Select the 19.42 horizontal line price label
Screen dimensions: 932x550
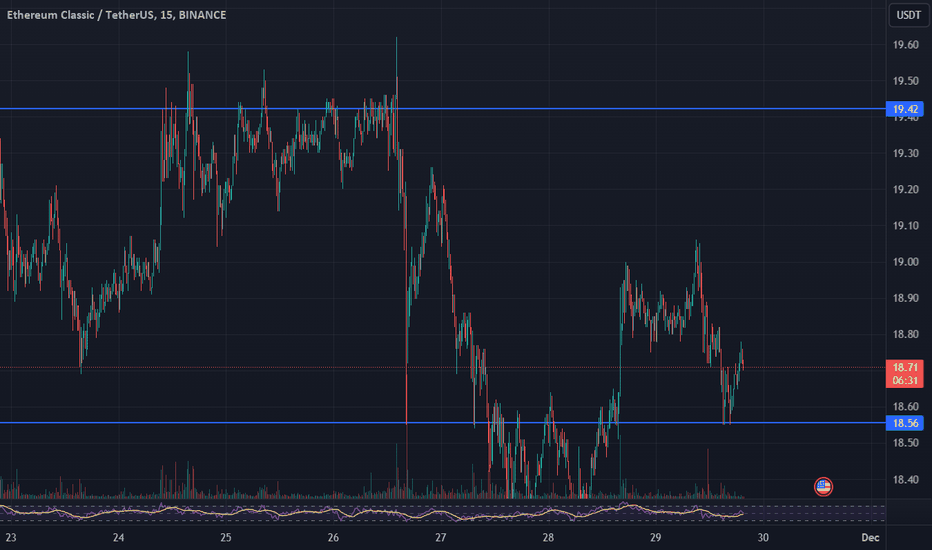[x=905, y=109]
